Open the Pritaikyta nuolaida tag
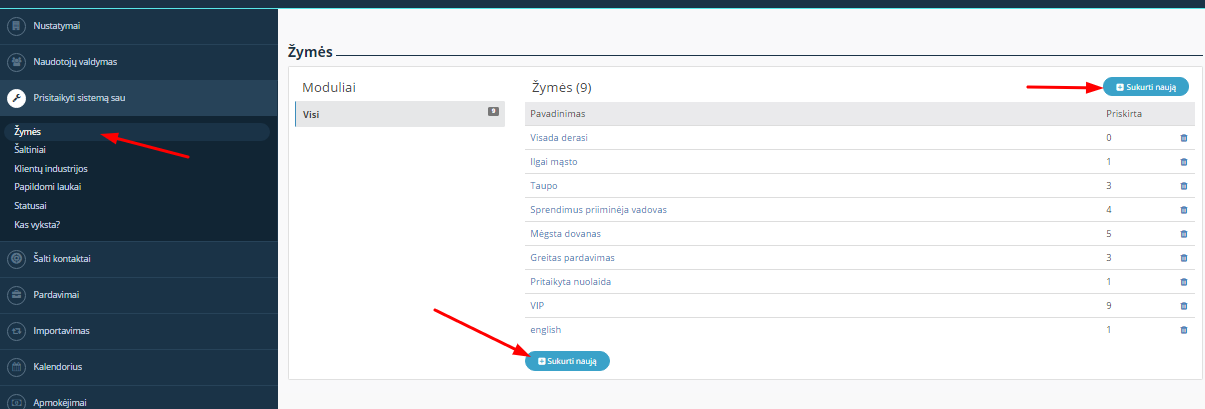The height and width of the screenshot is (409, 1205). pyautogui.click(x=570, y=282)
